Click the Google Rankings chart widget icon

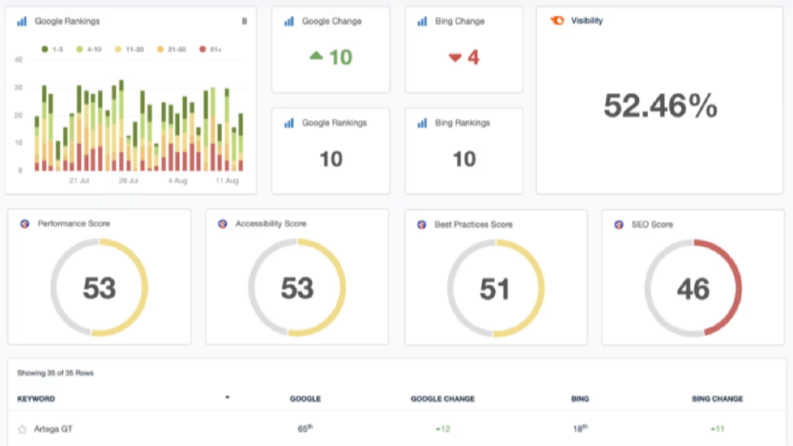click(x=22, y=21)
